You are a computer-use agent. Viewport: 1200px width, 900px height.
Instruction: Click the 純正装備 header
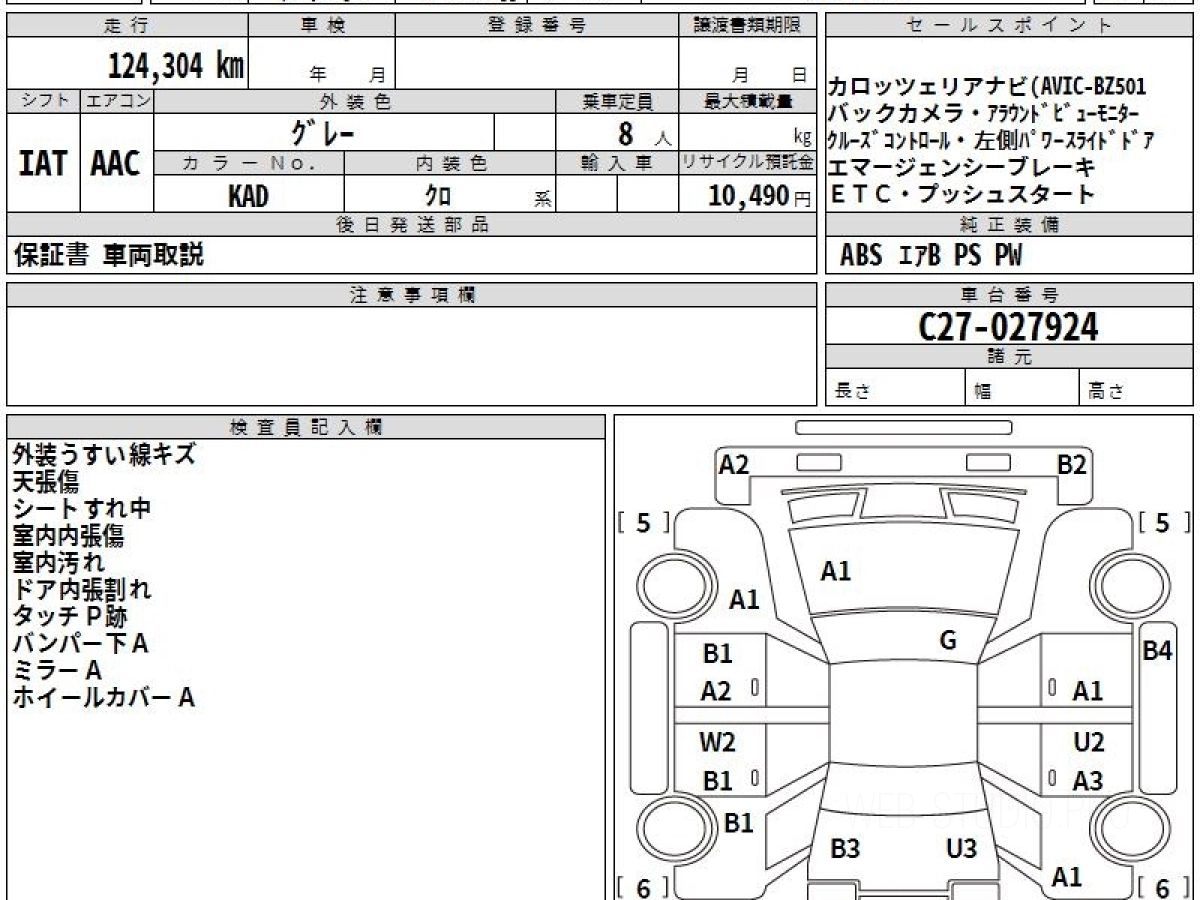pyautogui.click(x=1008, y=224)
